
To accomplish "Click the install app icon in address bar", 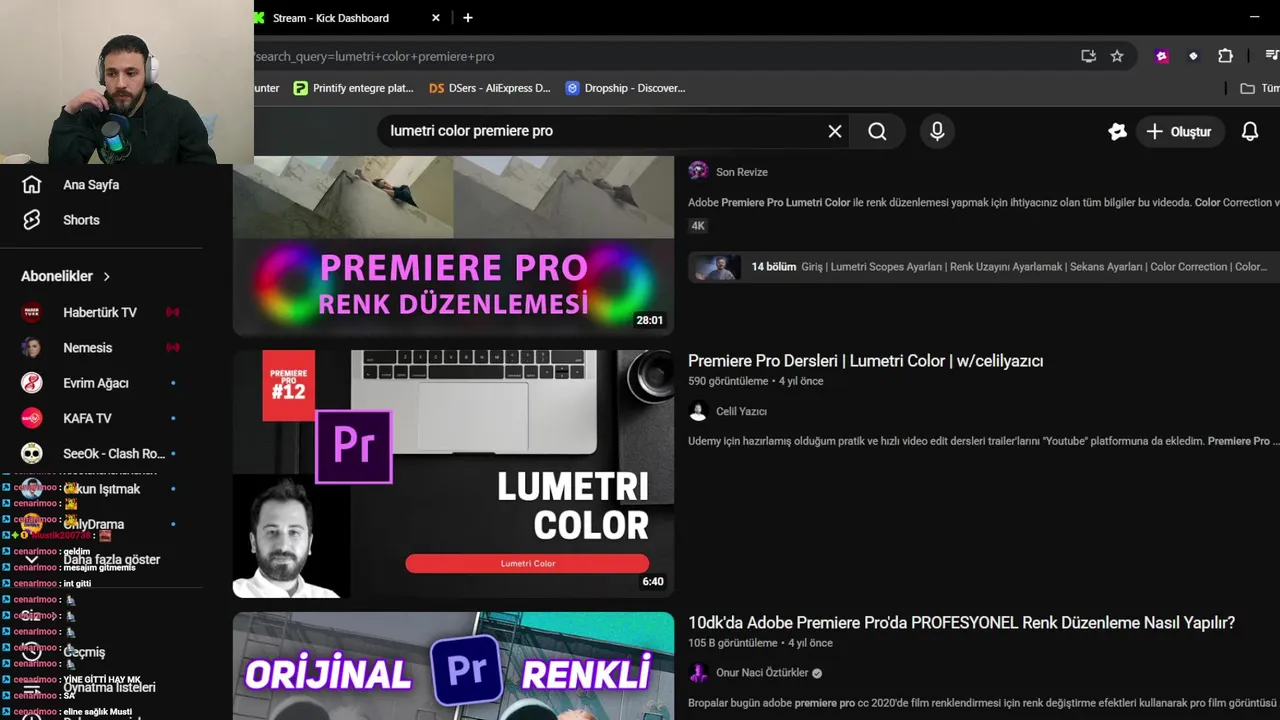I will [x=1088, y=56].
